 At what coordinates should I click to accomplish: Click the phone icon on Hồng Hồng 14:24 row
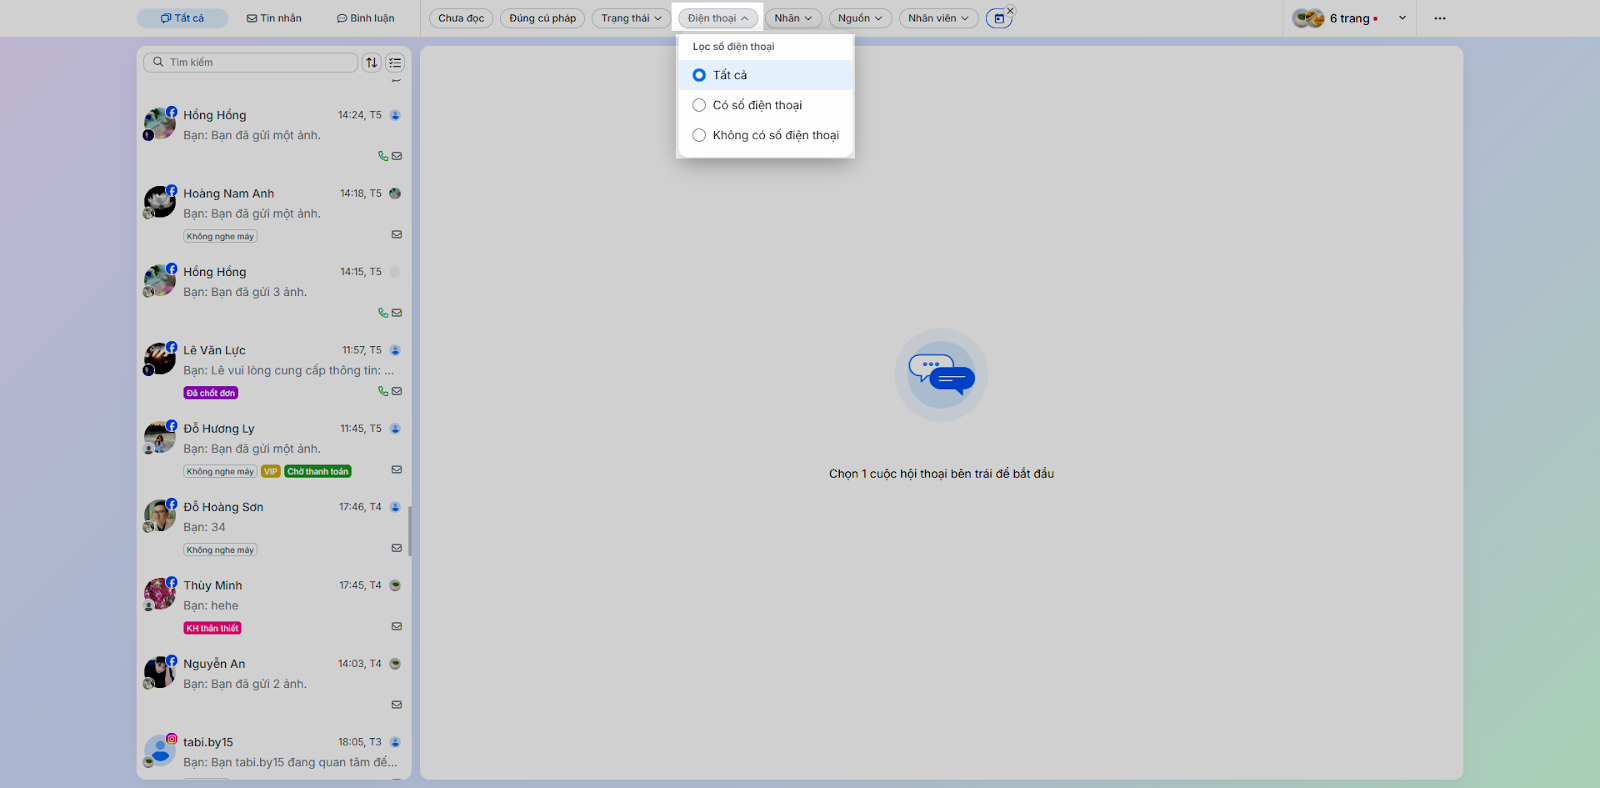(x=383, y=156)
